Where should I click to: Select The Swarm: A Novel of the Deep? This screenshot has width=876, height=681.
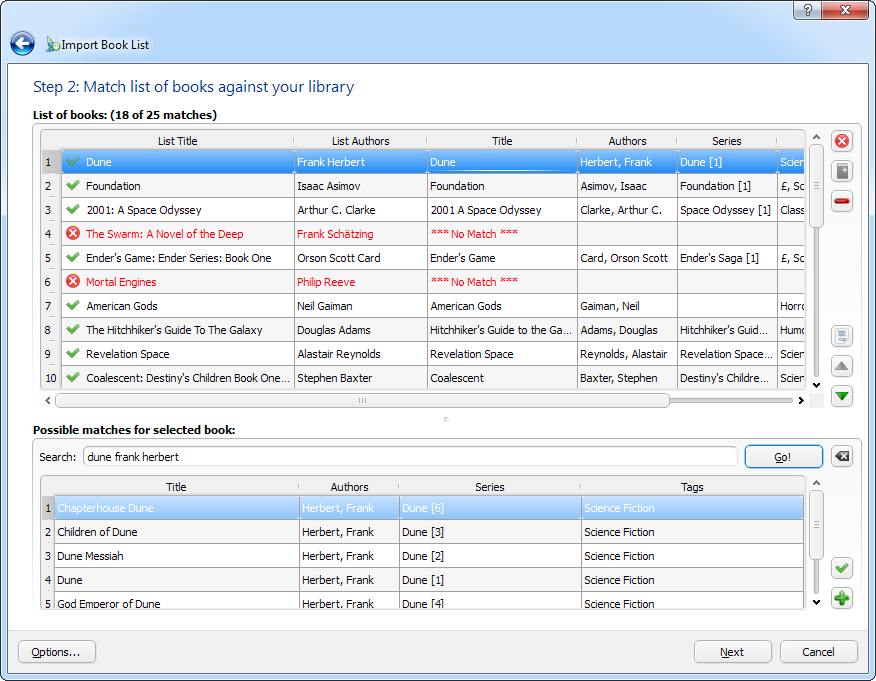164,234
